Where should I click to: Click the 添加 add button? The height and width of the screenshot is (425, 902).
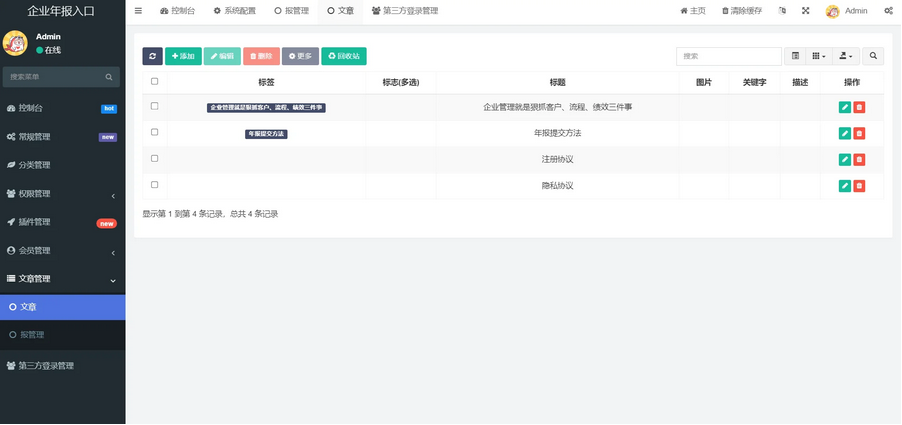(x=183, y=56)
